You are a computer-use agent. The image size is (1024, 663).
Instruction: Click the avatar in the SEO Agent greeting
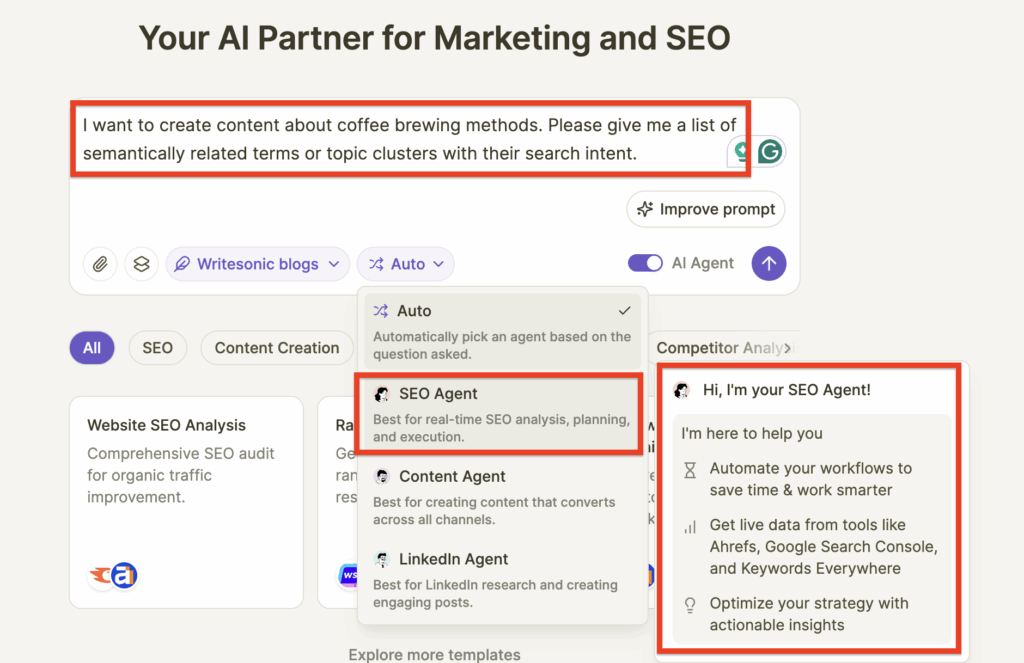click(x=682, y=390)
